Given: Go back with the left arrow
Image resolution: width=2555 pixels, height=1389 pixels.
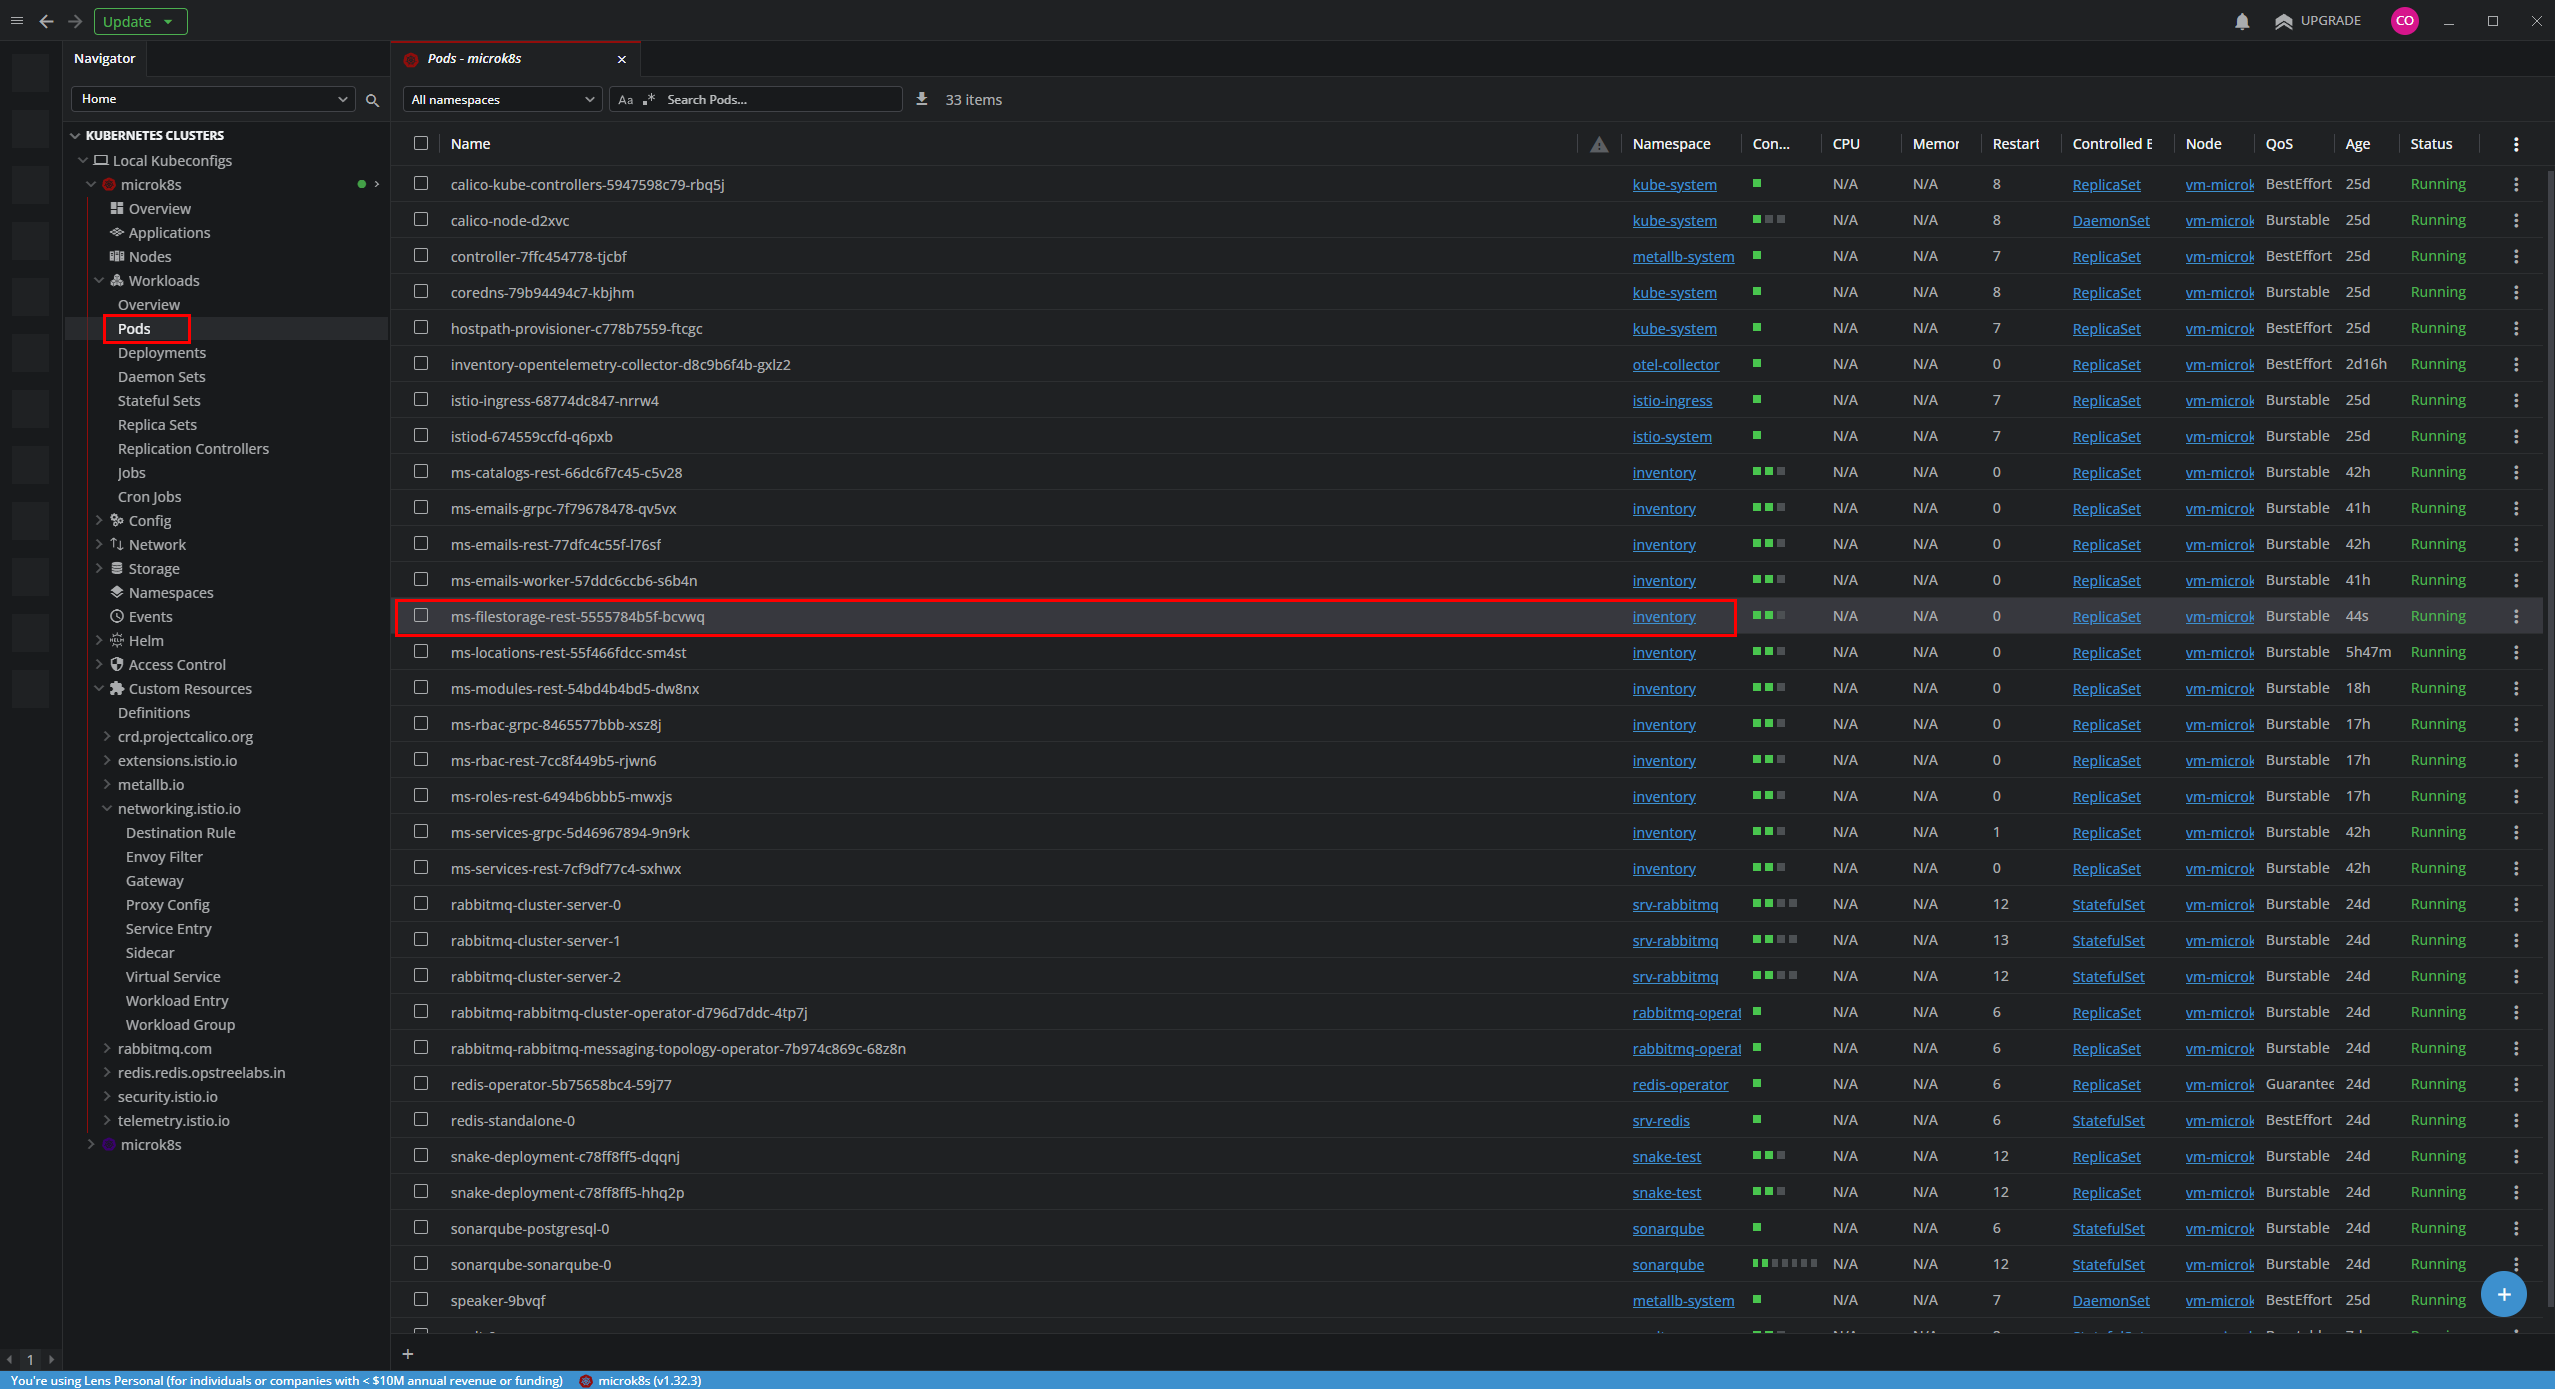Looking at the screenshot, I should click(x=46, y=21).
